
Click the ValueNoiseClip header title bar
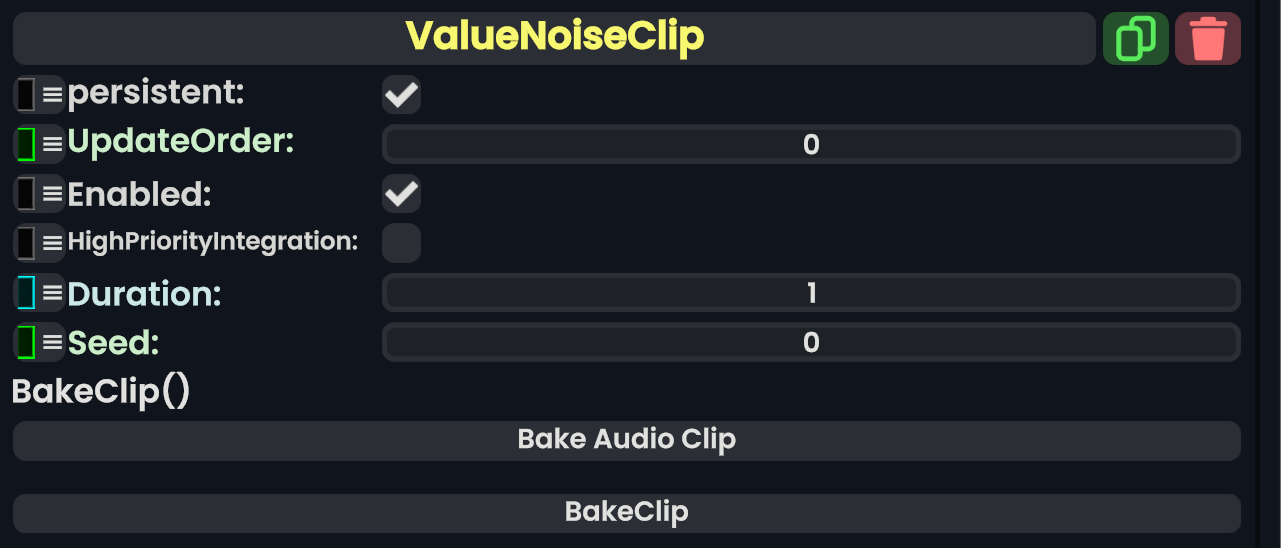[554, 38]
